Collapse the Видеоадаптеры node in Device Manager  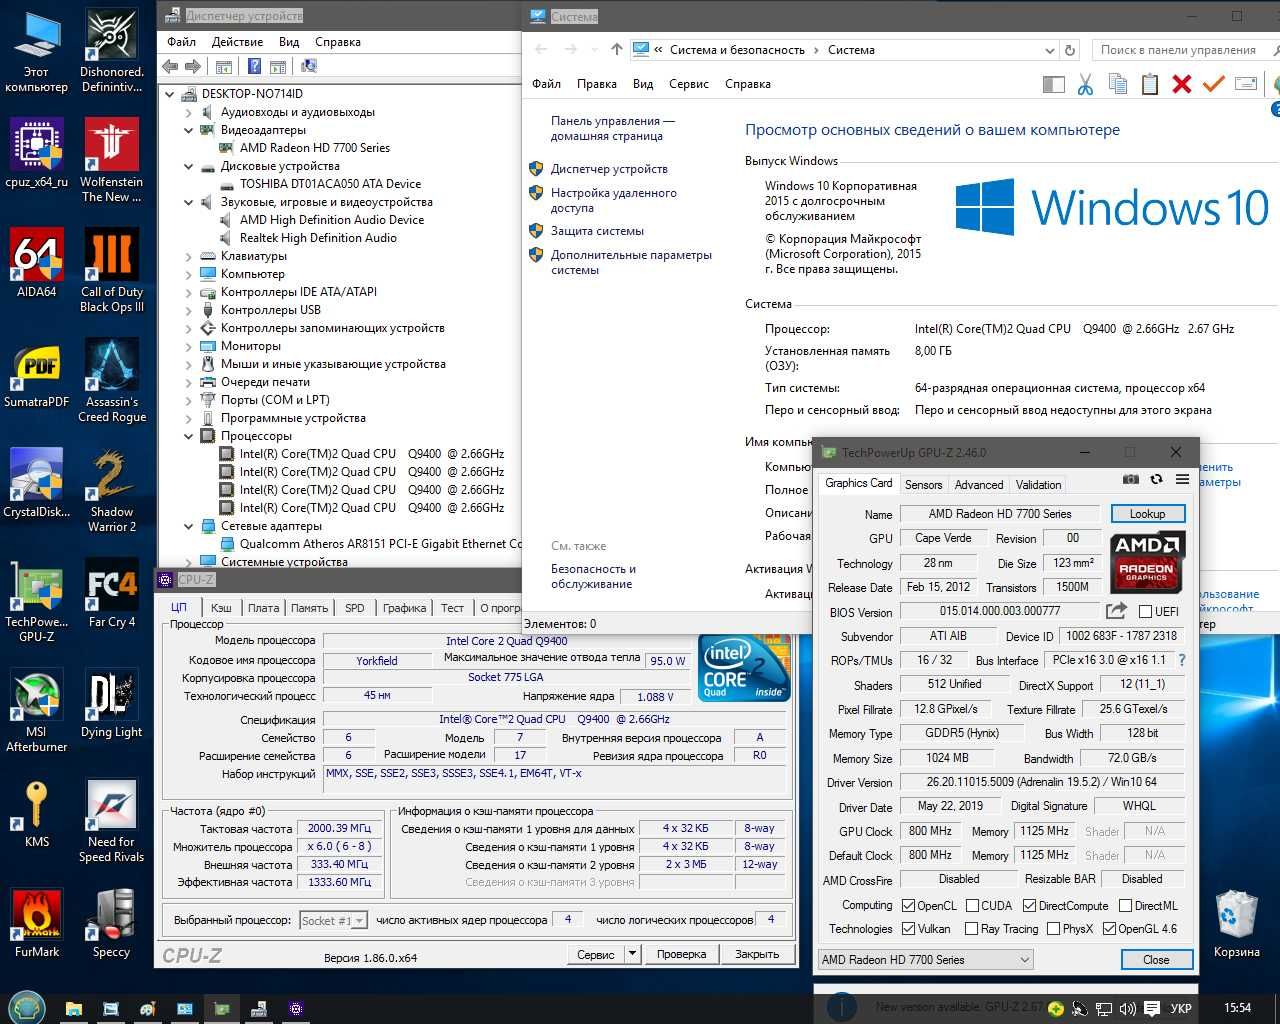pos(188,130)
